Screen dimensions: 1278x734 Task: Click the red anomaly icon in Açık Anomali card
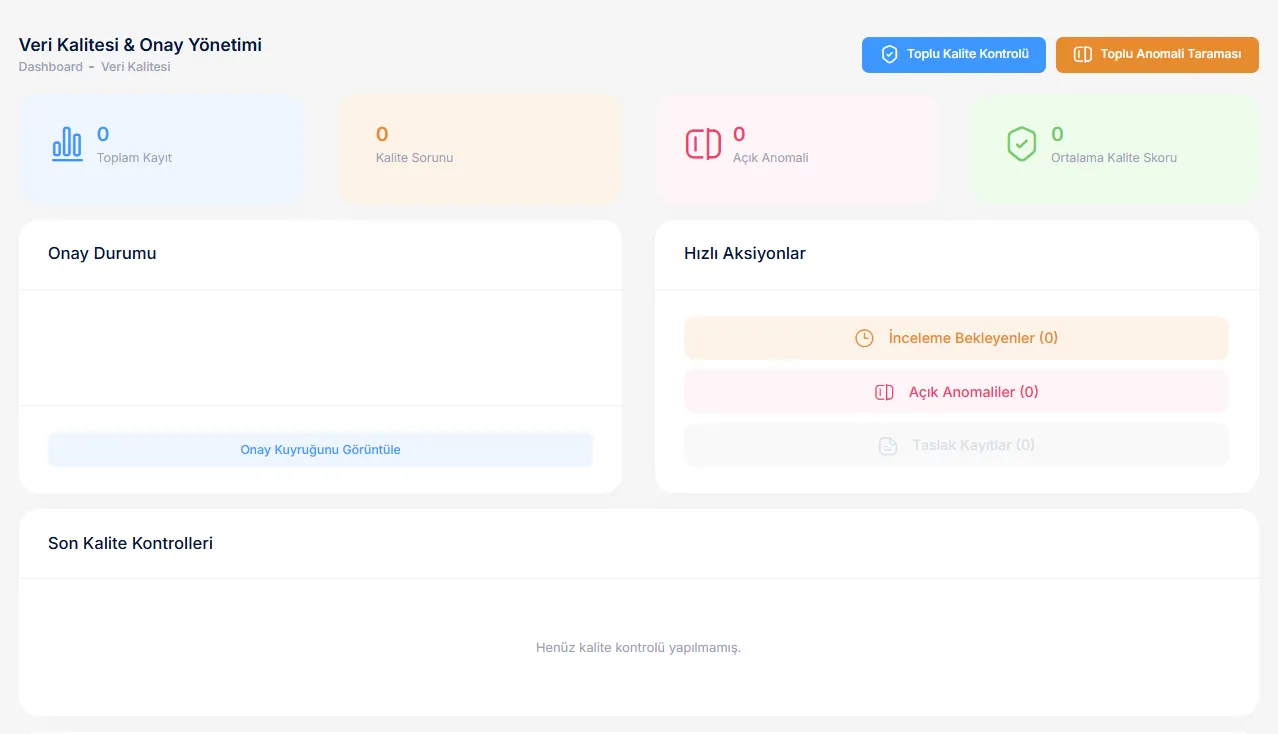703,144
